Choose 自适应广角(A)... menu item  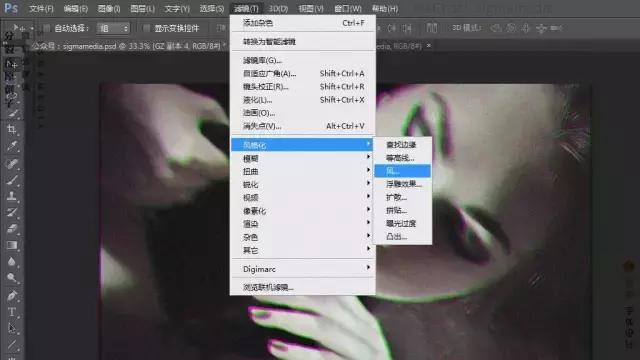302,73
